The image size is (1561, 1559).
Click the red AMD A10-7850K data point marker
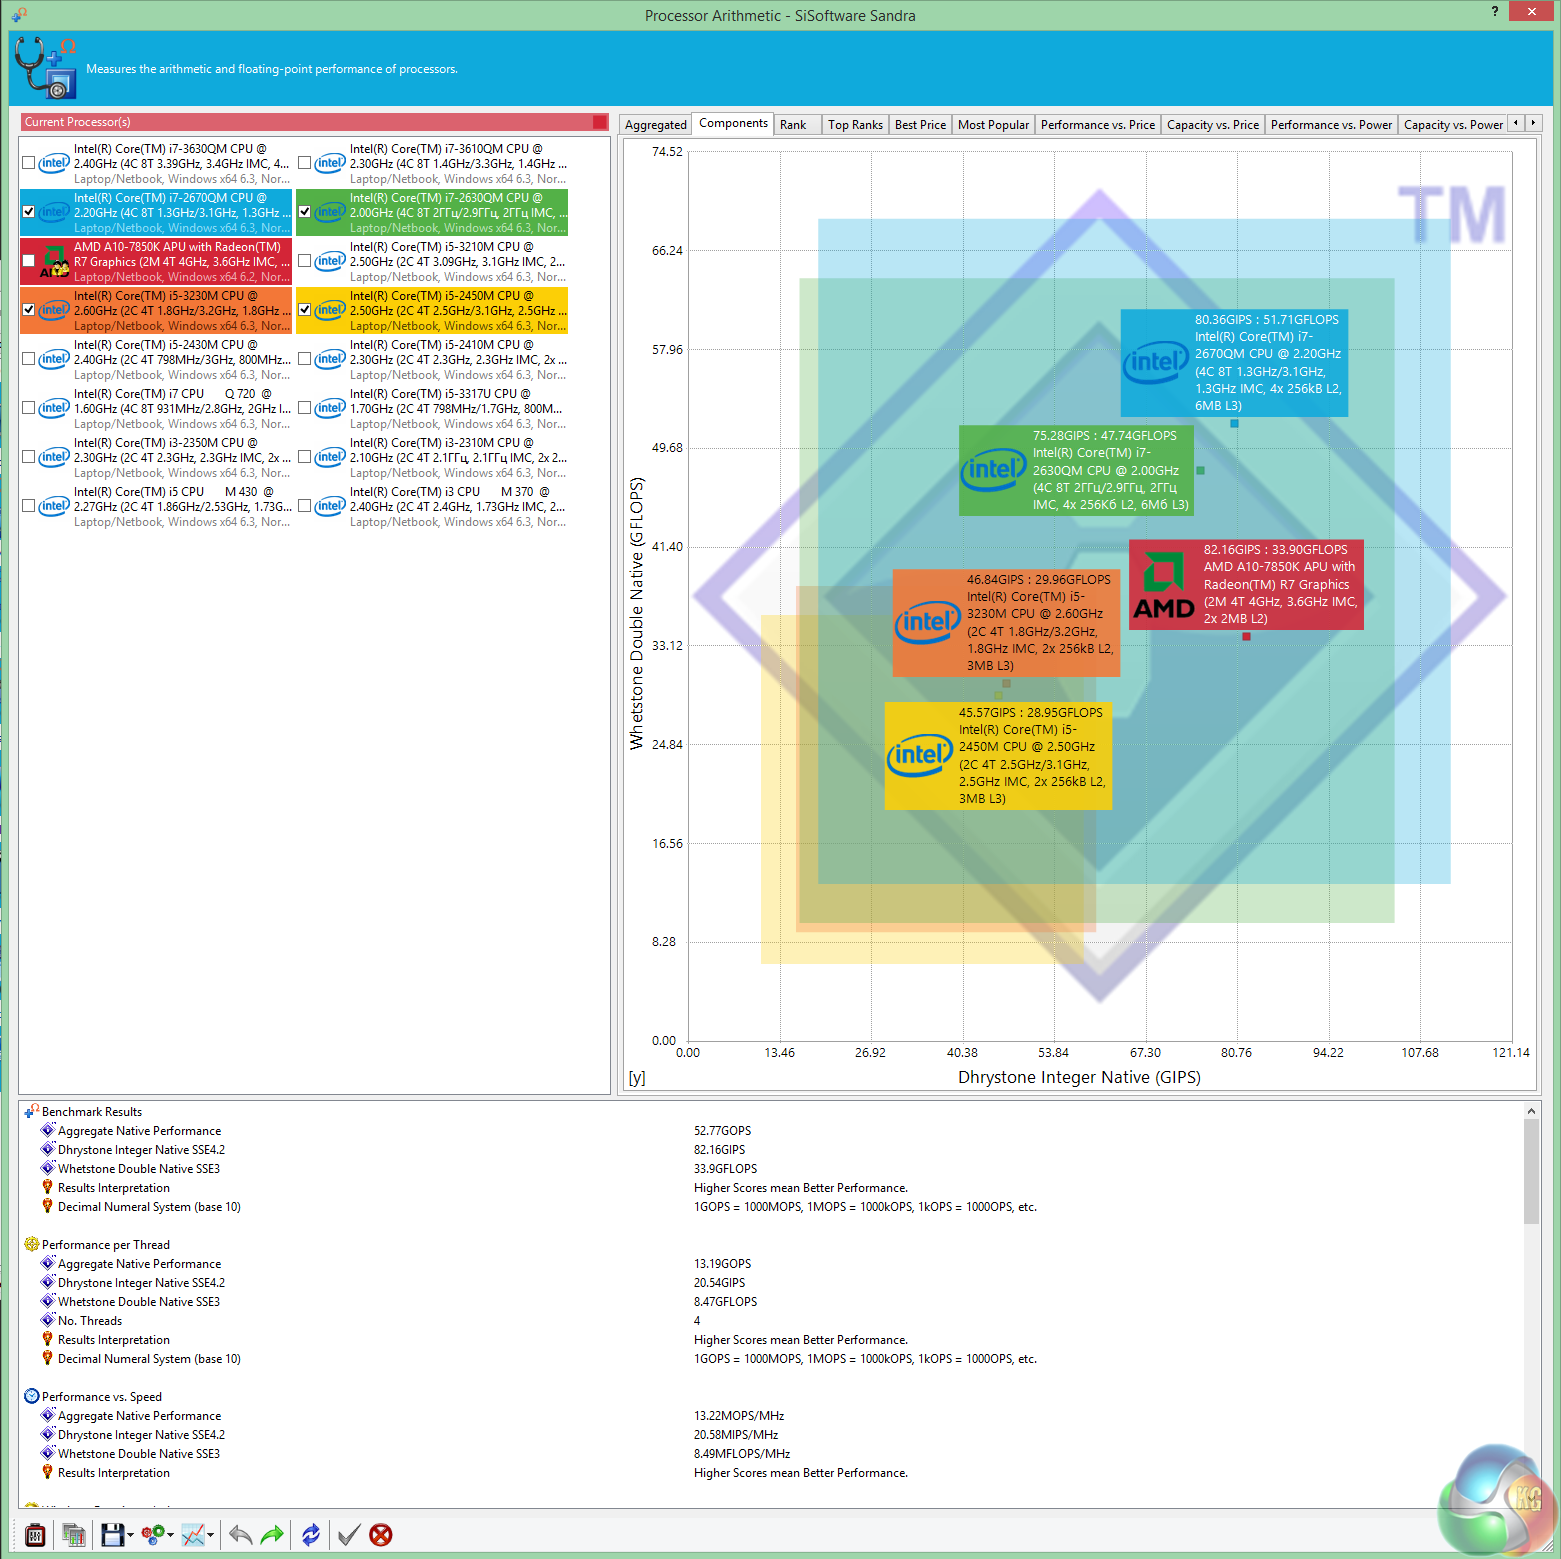[x=1246, y=636]
